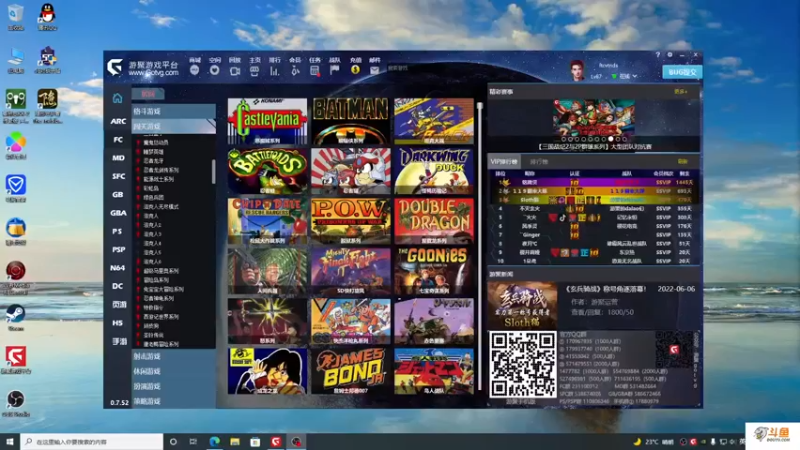The width and height of the screenshot is (800, 450).
Task: Open the 邮件 mail envelope icon
Action: click(374, 70)
